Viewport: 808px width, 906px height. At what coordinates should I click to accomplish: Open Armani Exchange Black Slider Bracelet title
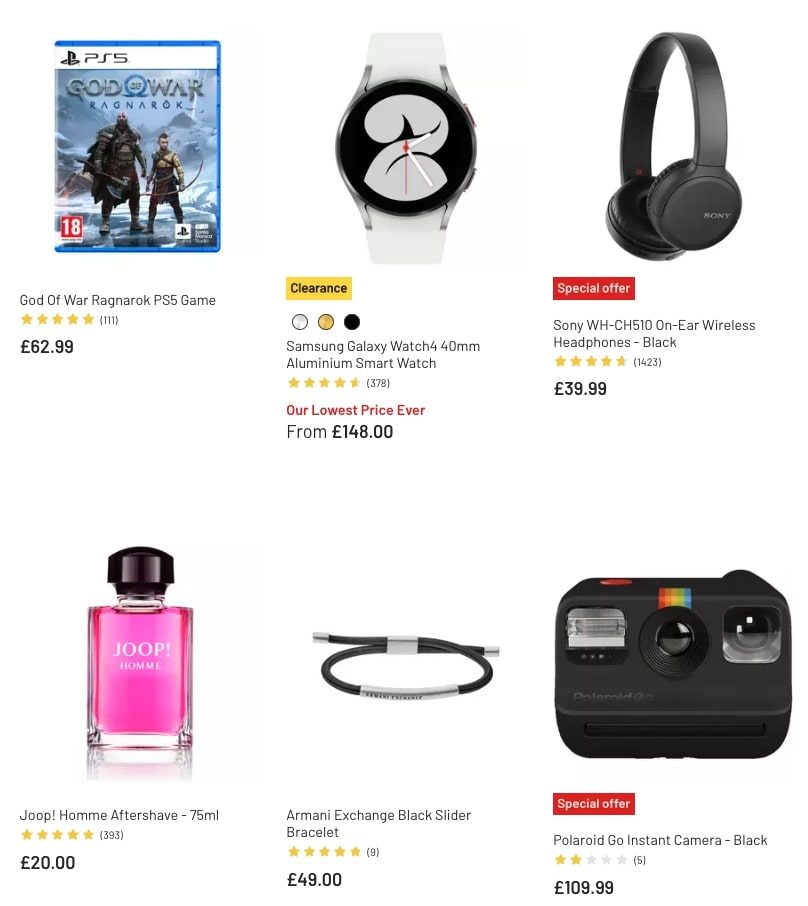click(x=379, y=823)
